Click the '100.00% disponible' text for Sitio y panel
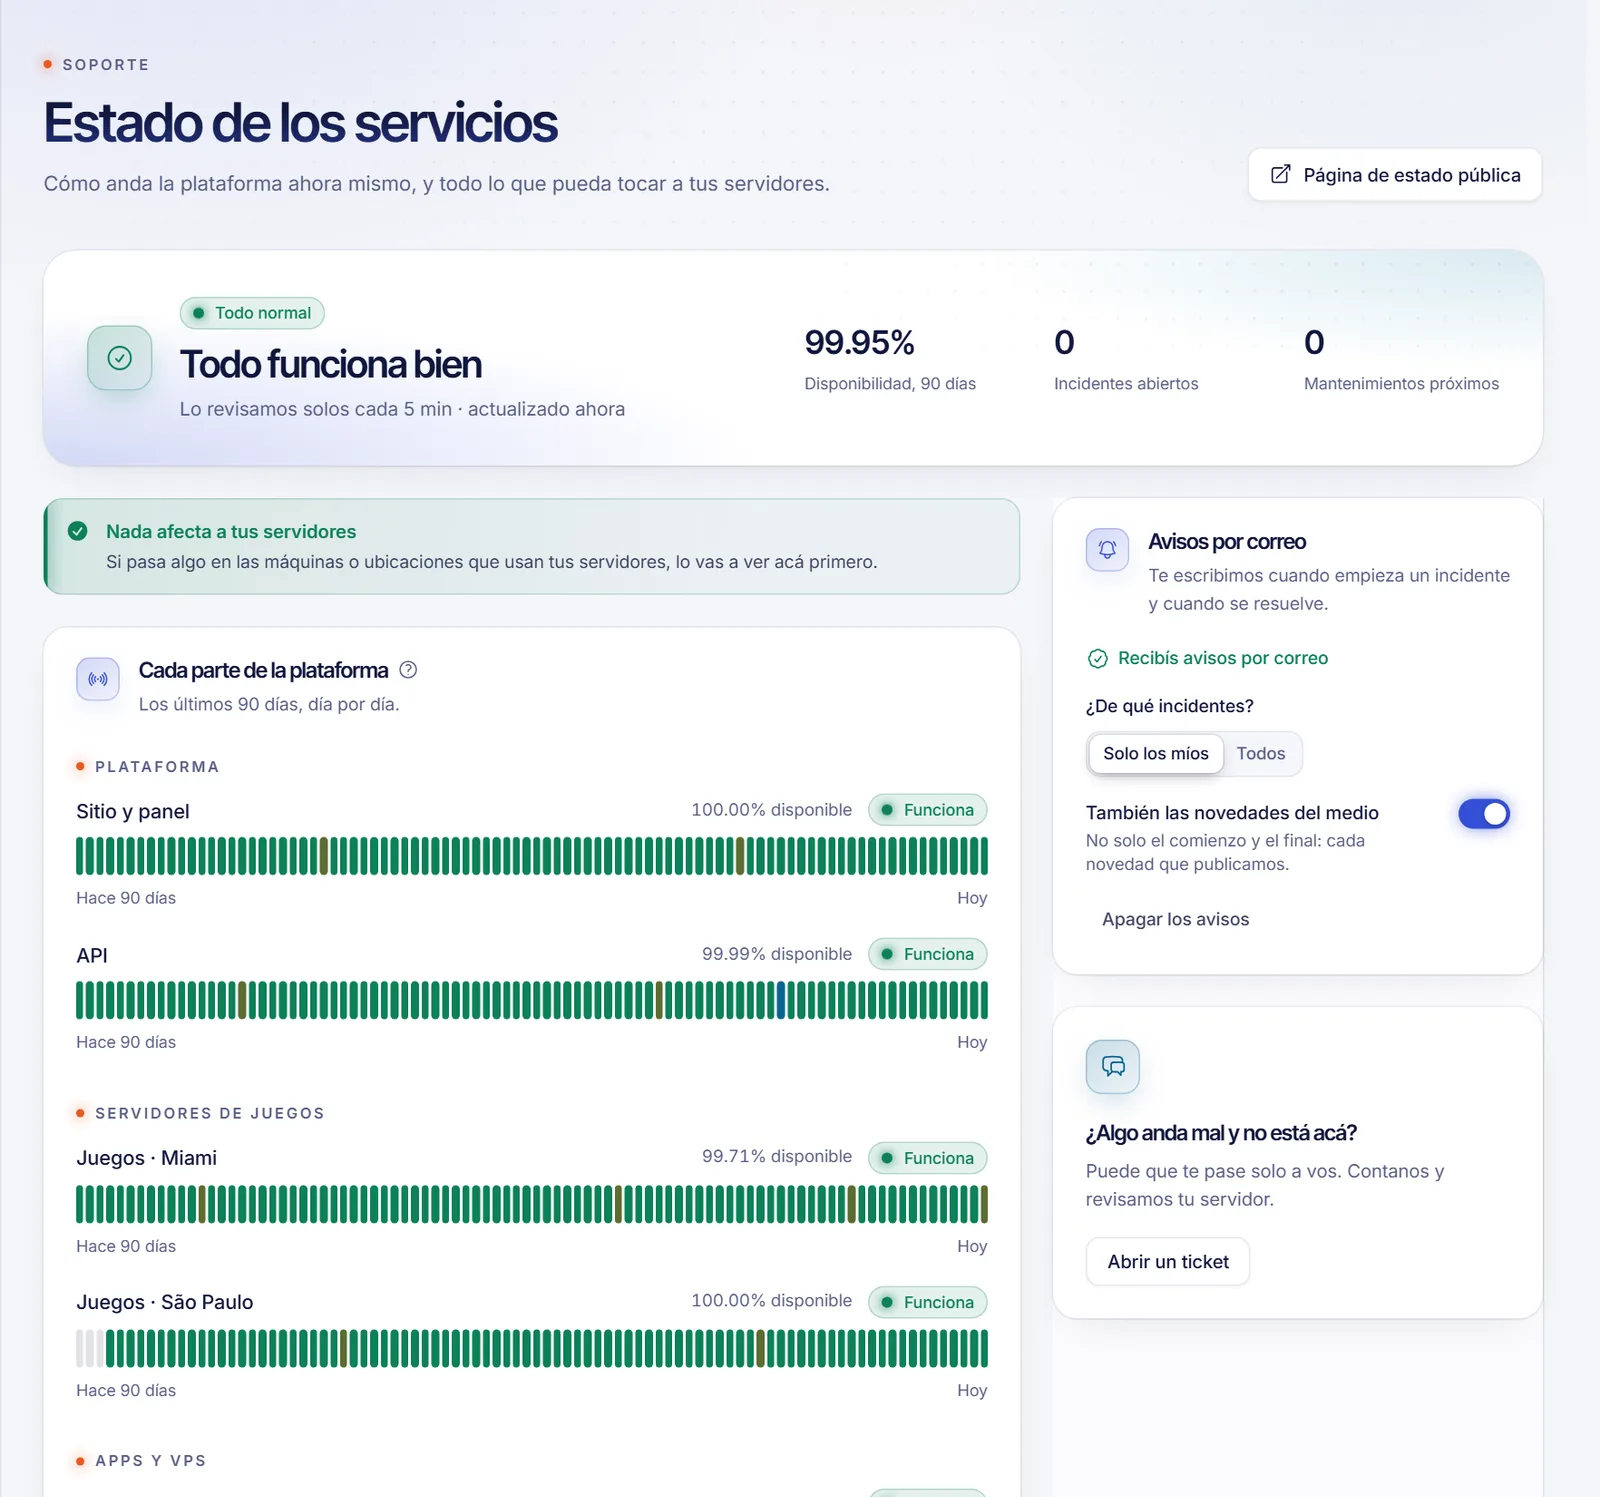1600x1497 pixels. (x=772, y=810)
